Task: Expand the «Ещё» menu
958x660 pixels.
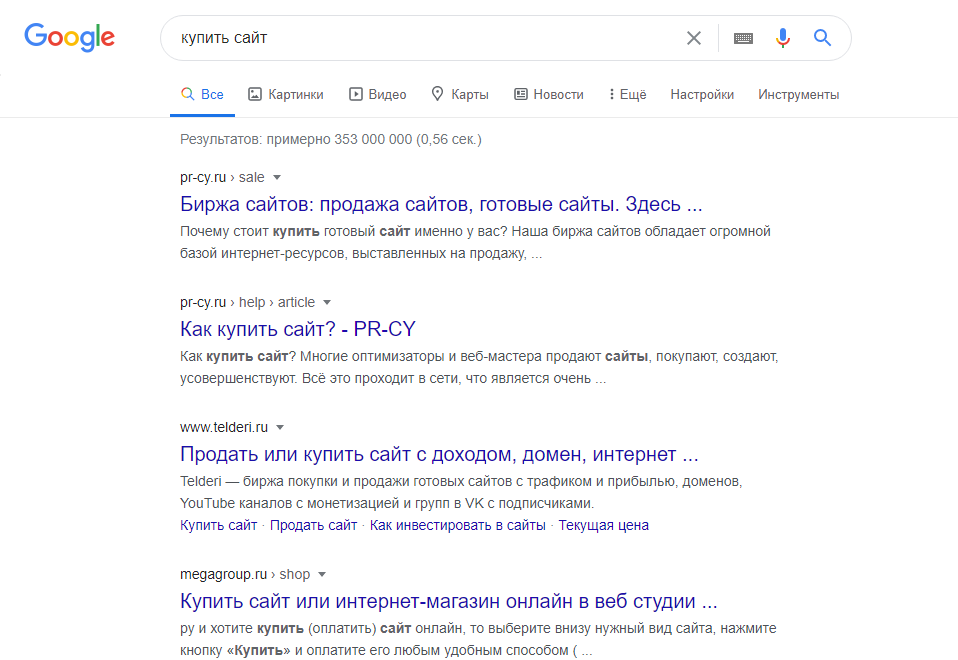Action: pyautogui.click(x=627, y=95)
